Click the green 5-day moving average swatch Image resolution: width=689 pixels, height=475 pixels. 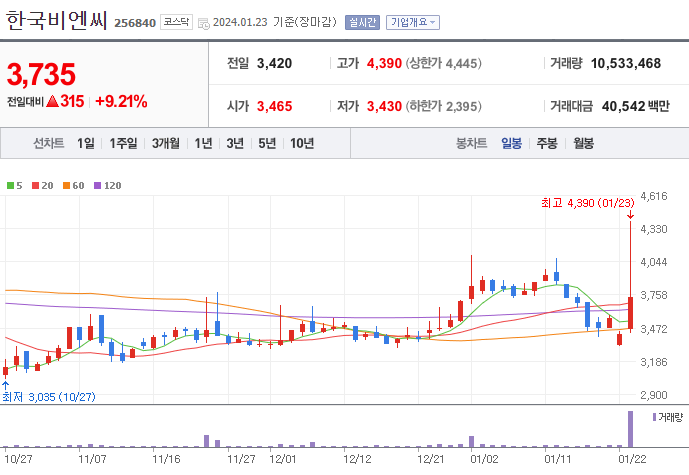[x=11, y=185]
